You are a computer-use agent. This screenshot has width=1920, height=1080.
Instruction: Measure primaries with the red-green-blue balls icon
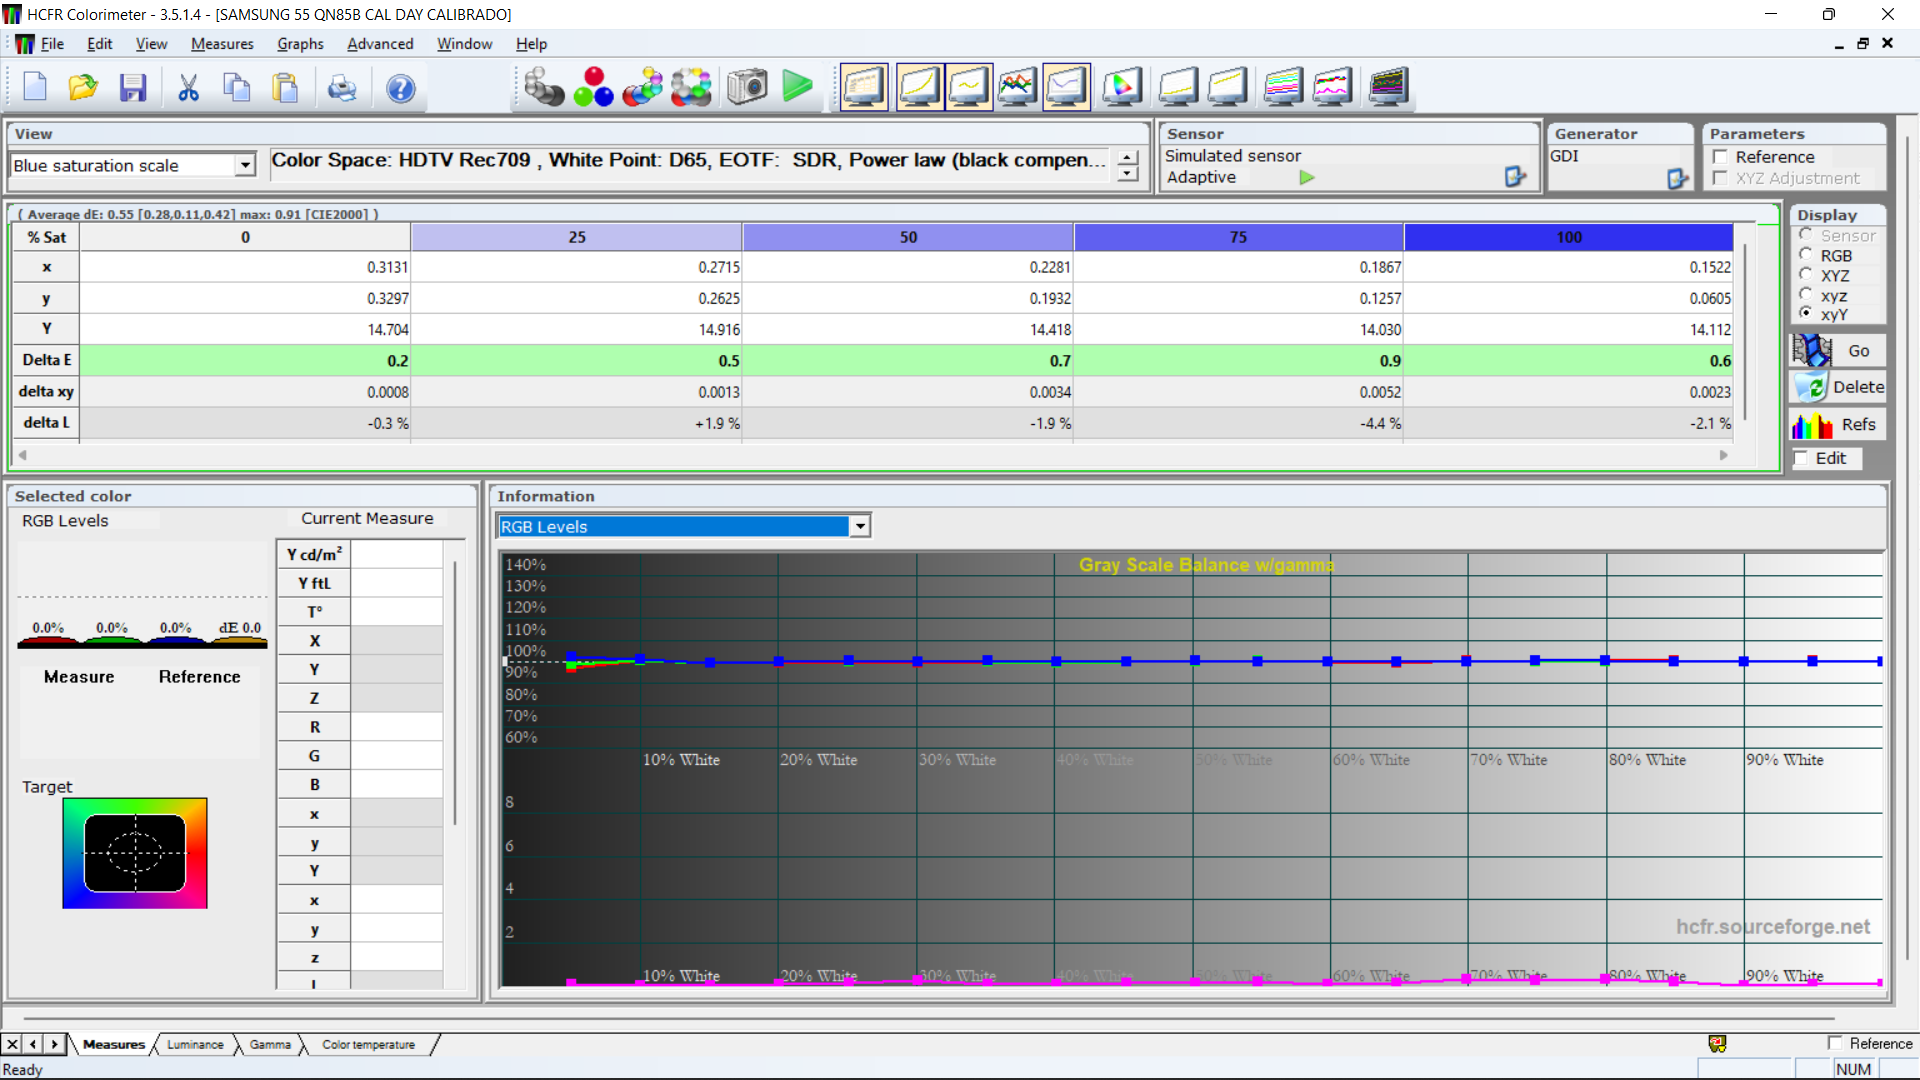click(593, 87)
